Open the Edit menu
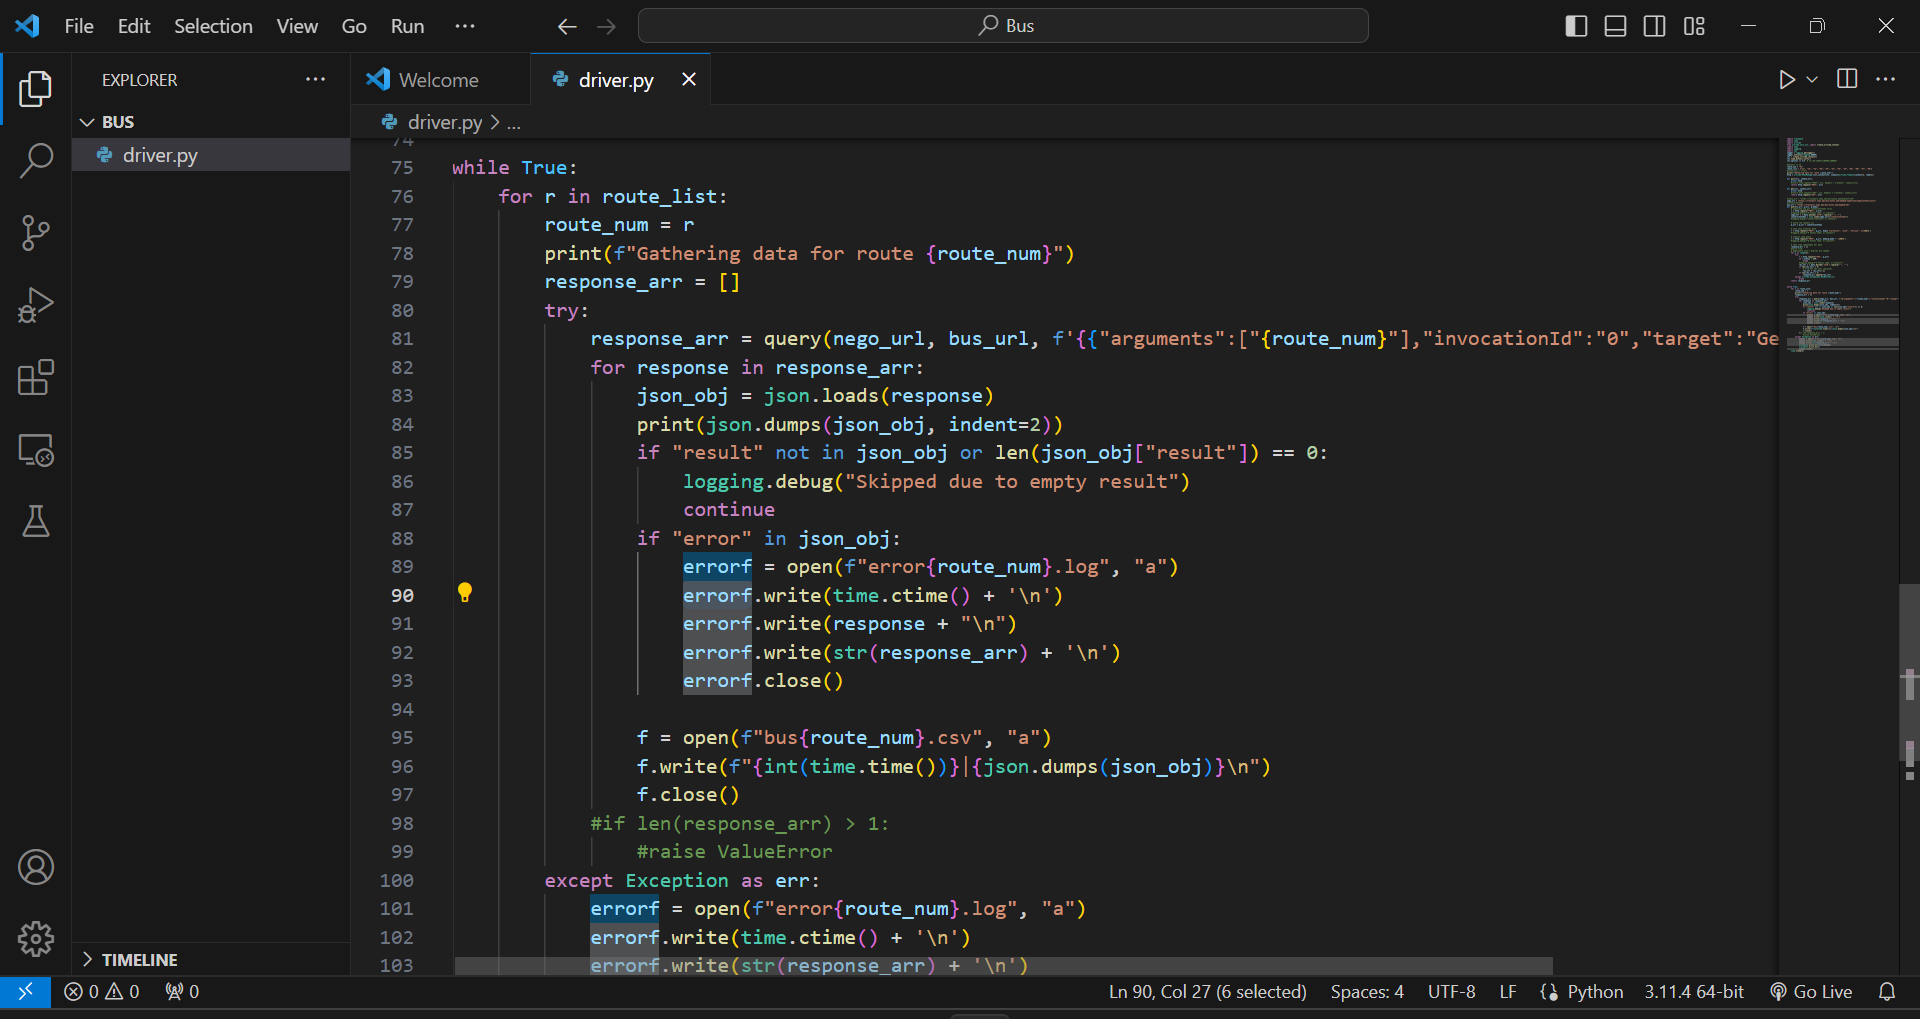Viewport: 1920px width, 1019px height. [134, 26]
